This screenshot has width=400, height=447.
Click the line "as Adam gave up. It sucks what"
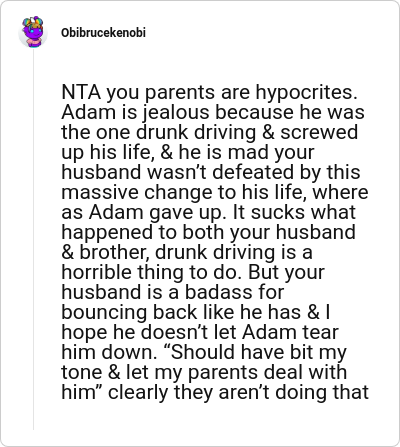point(208,212)
